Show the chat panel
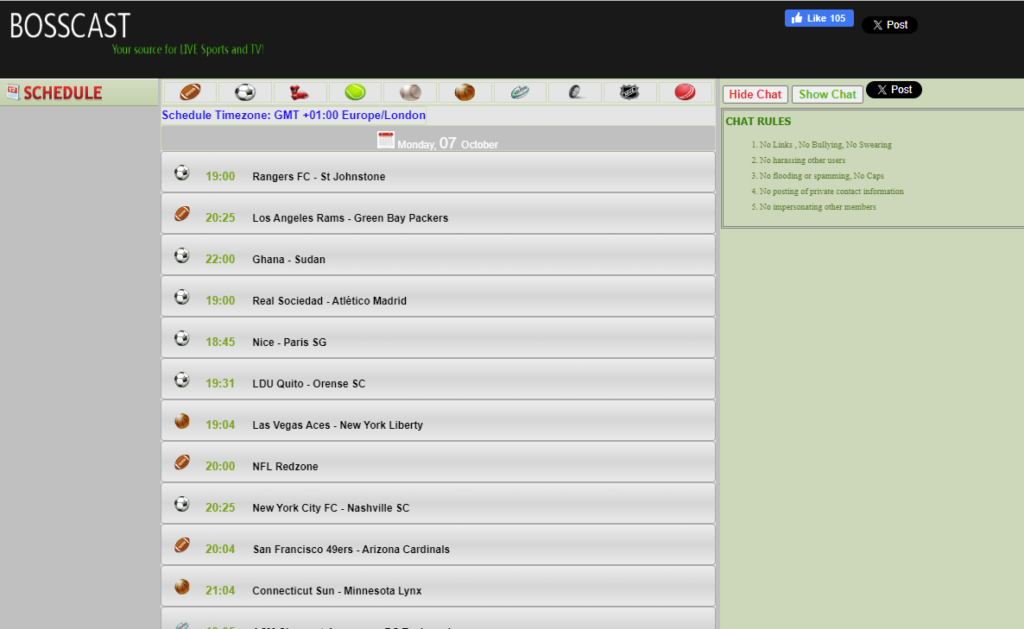The width and height of the screenshot is (1024, 629). (827, 93)
